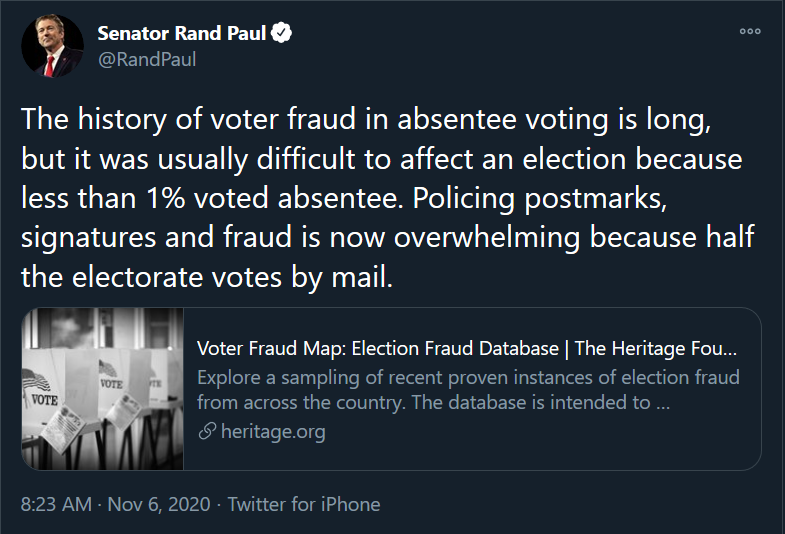The width and height of the screenshot is (785, 534).
Task: Click the voting booths preview thumbnail
Action: coord(103,389)
